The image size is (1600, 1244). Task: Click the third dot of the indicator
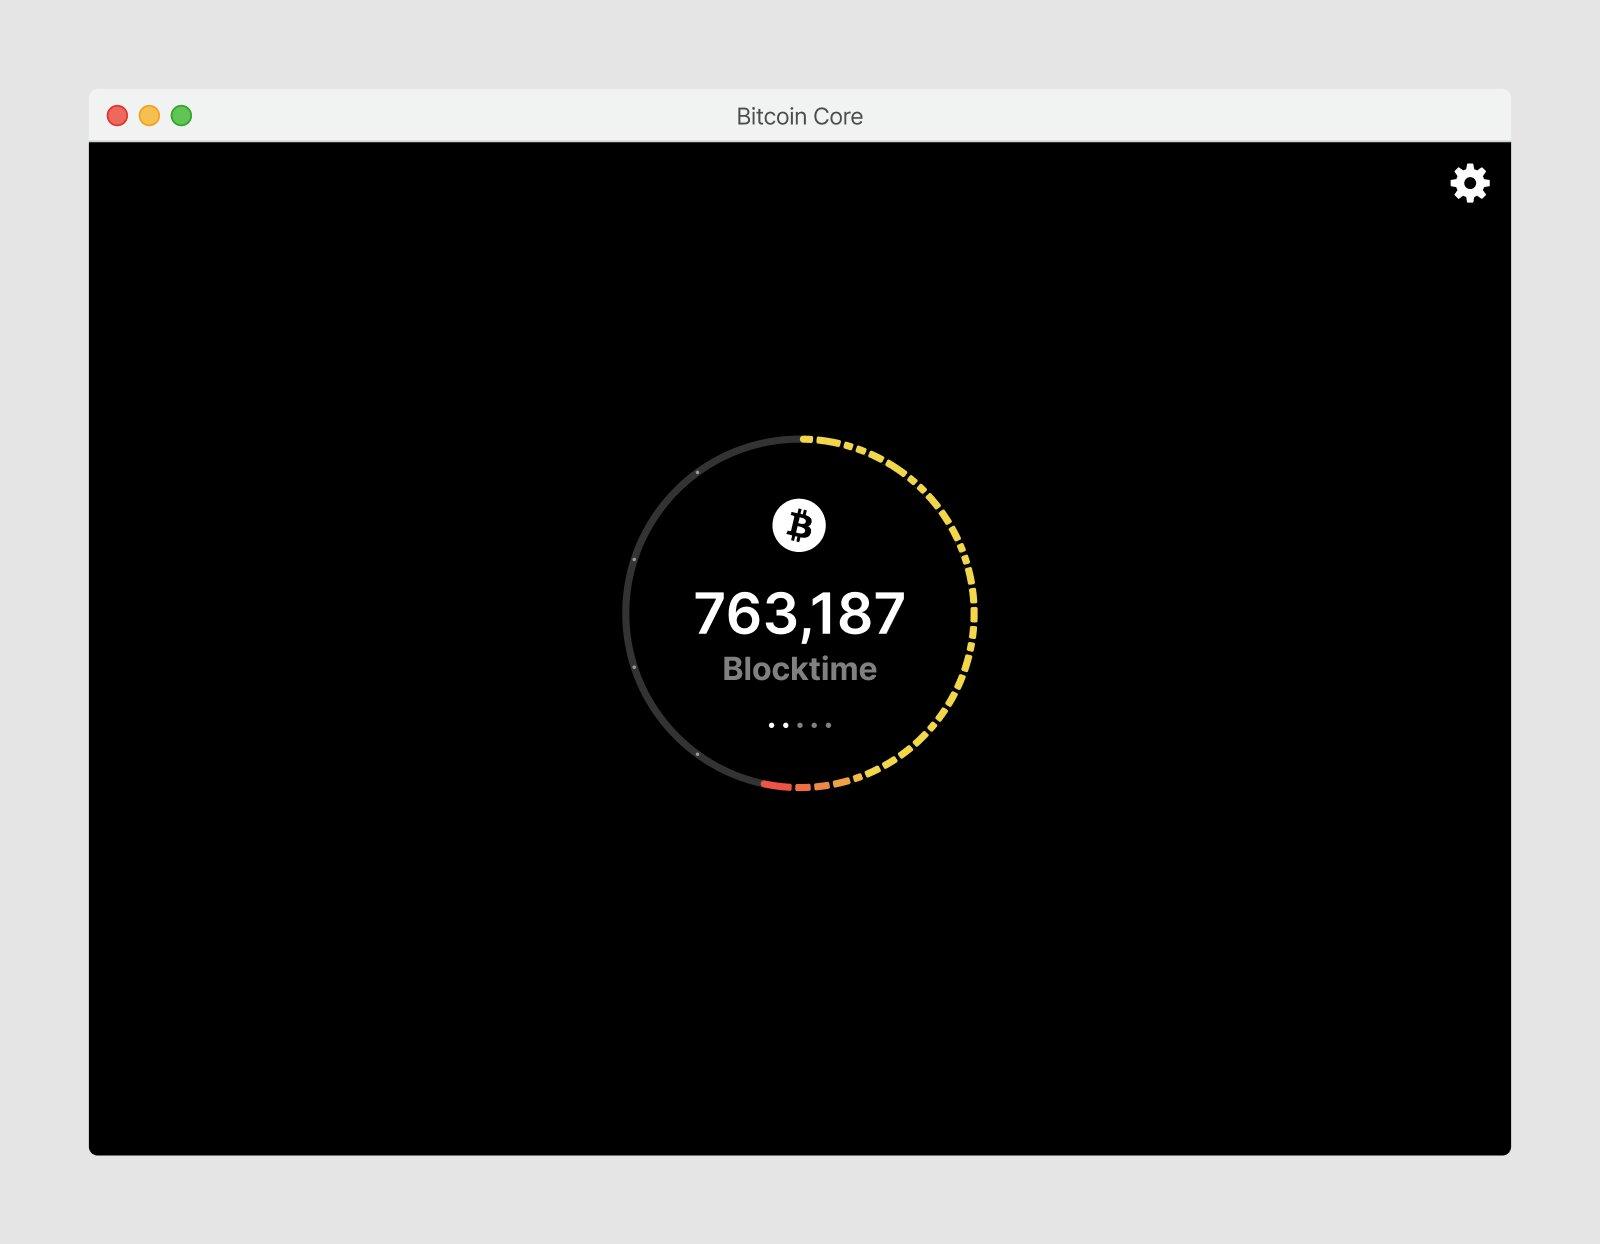(x=800, y=725)
